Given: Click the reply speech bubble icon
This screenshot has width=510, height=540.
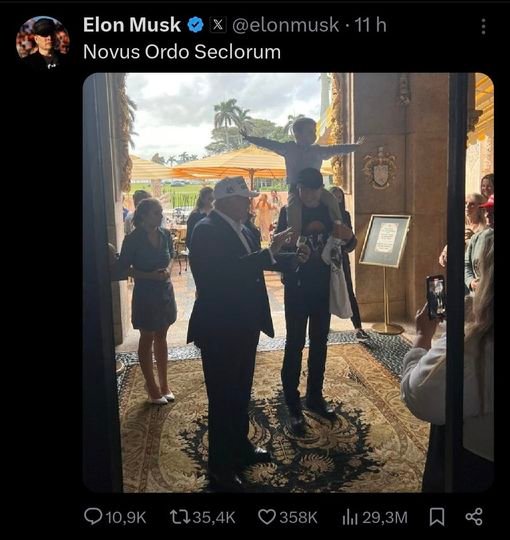Looking at the screenshot, I should pos(93,517).
